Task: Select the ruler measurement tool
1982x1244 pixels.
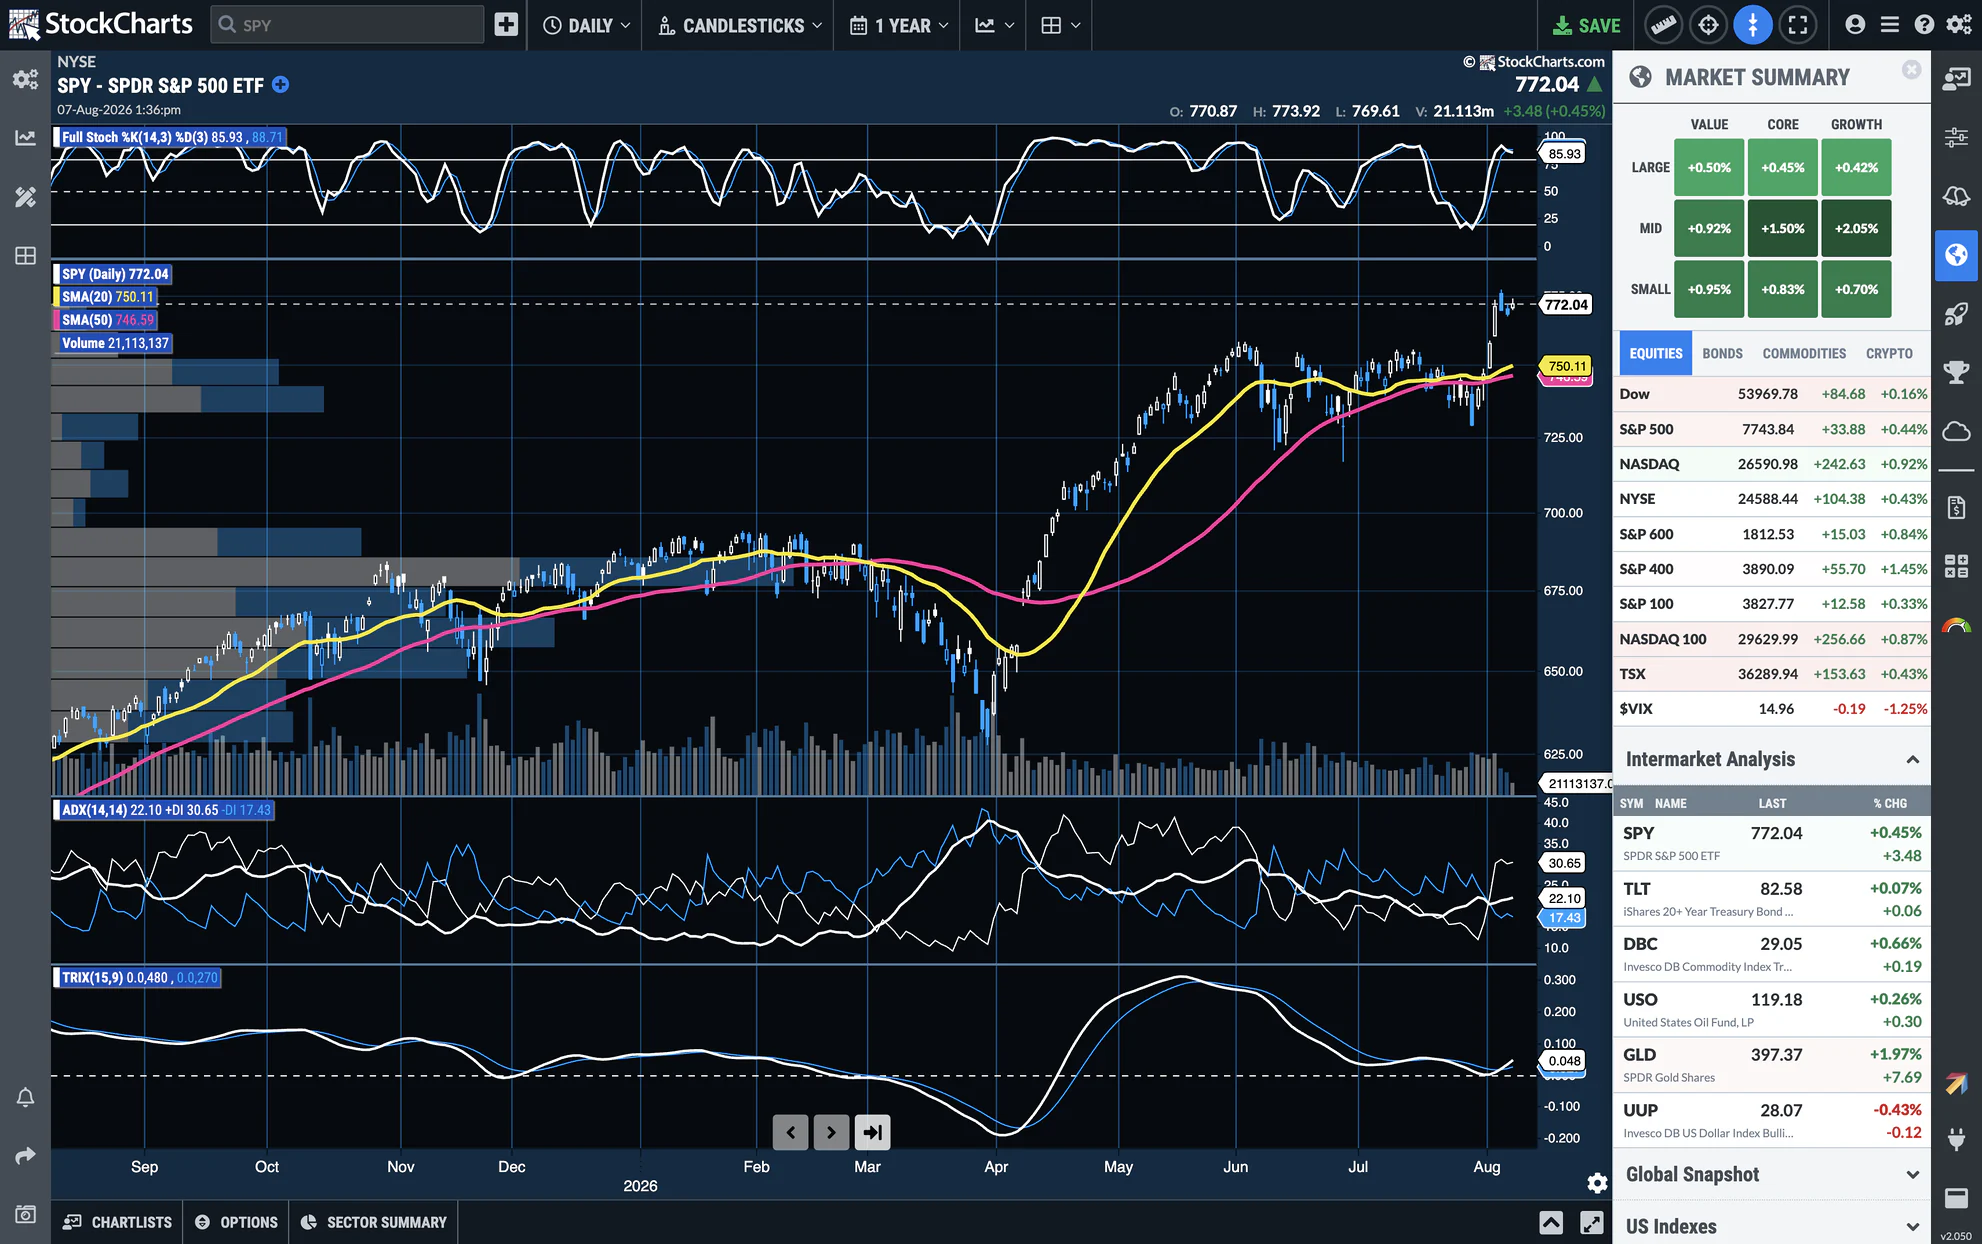Action: (x=1663, y=25)
